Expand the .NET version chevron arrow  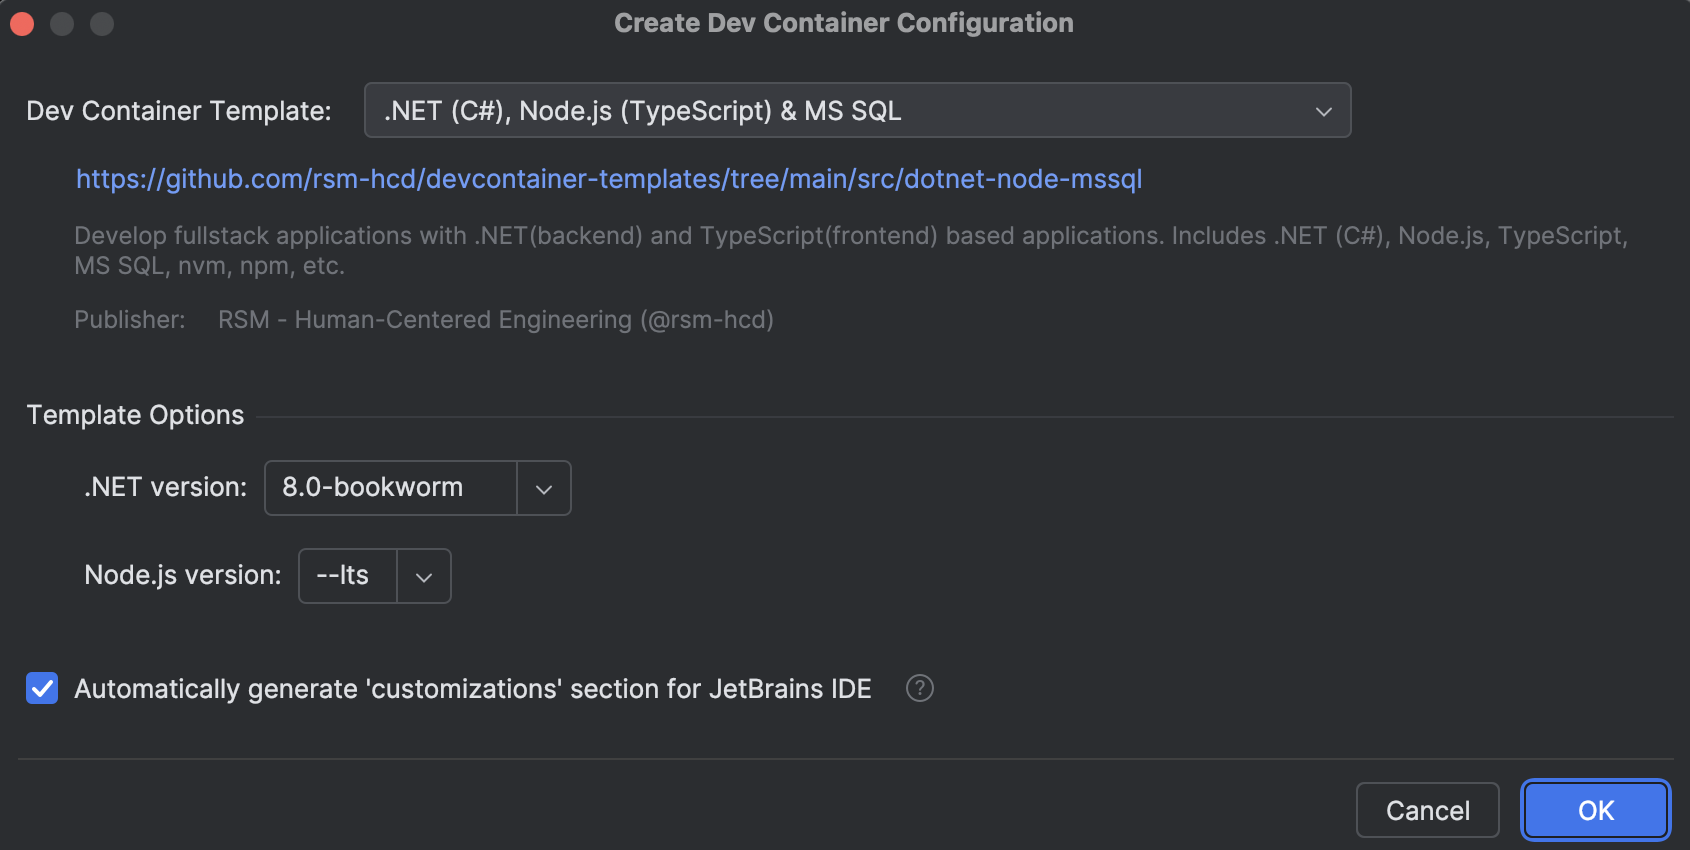tap(544, 489)
